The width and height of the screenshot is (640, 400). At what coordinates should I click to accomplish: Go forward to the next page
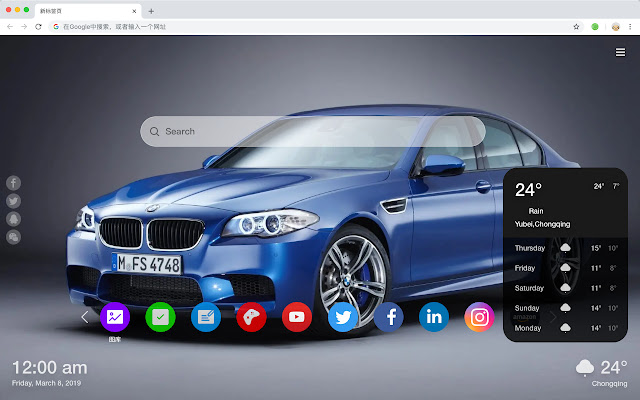pos(24,27)
